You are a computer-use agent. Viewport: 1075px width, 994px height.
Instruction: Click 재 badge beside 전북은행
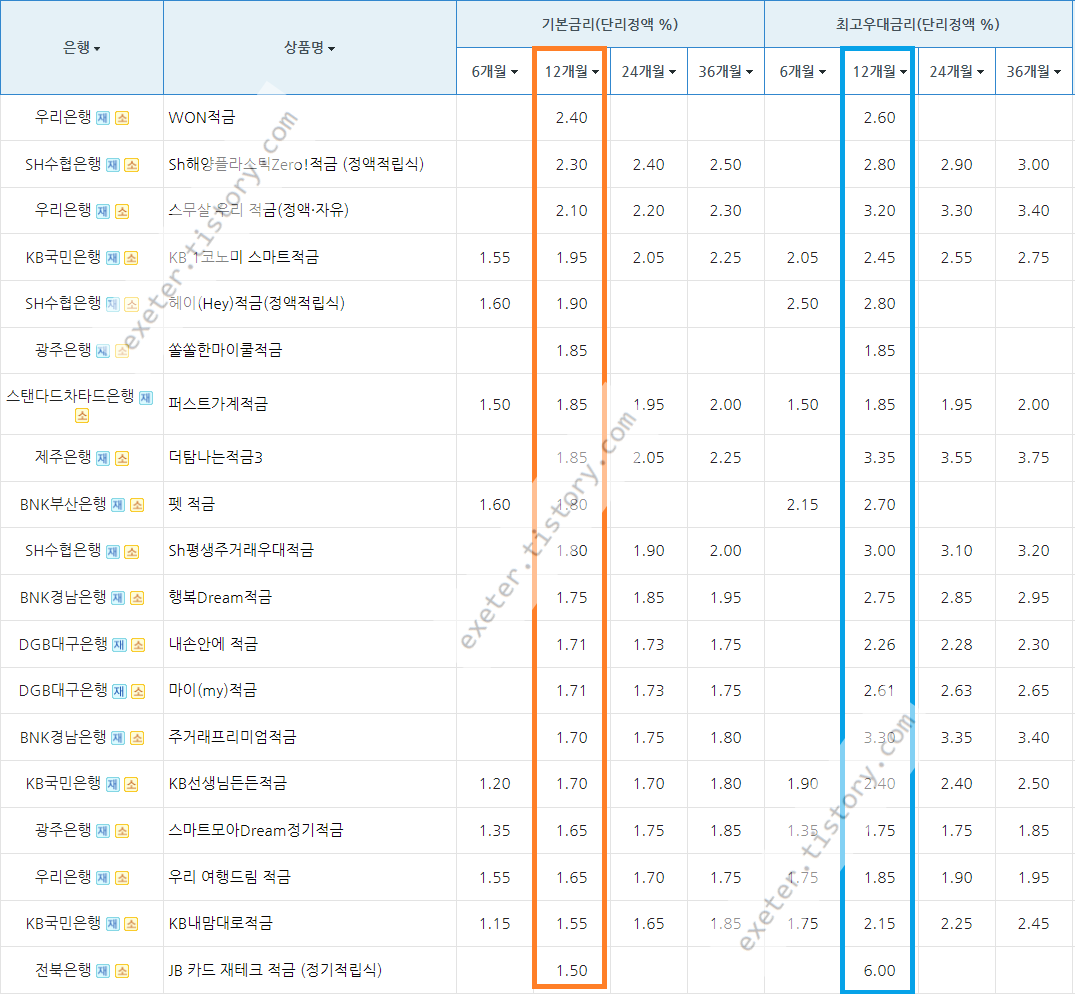pos(103,971)
